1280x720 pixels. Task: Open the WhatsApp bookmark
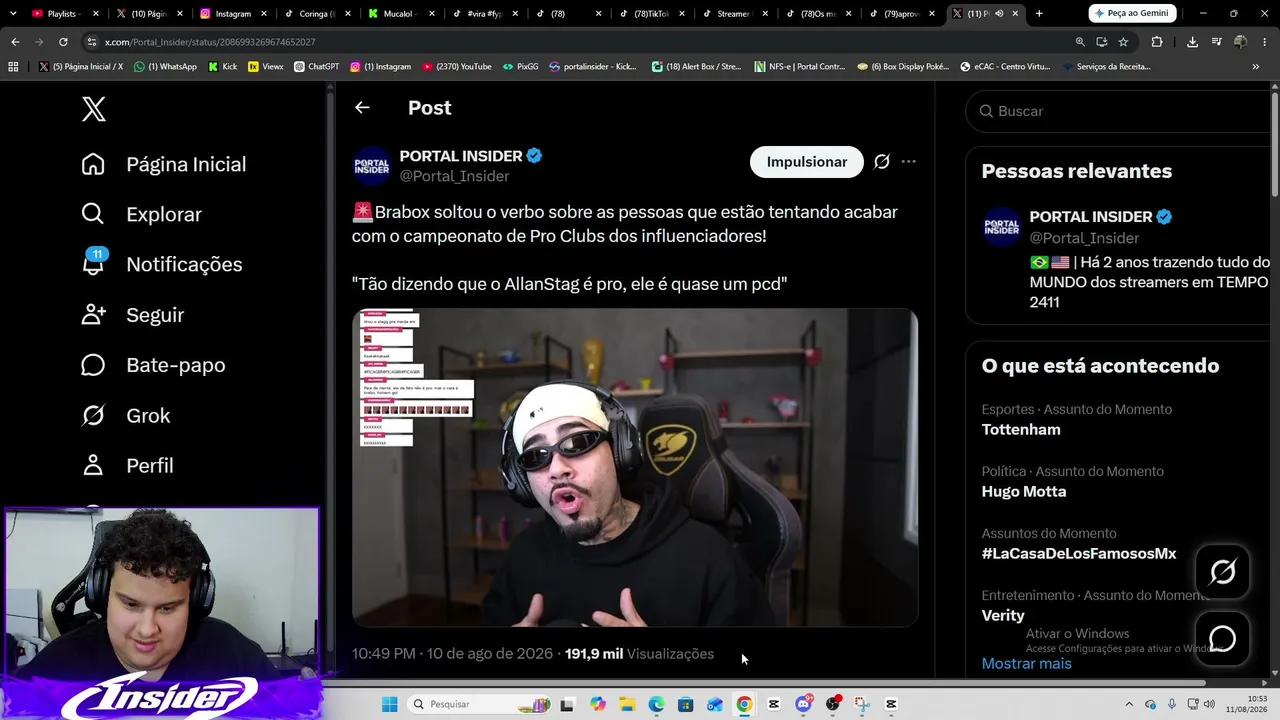pos(166,67)
